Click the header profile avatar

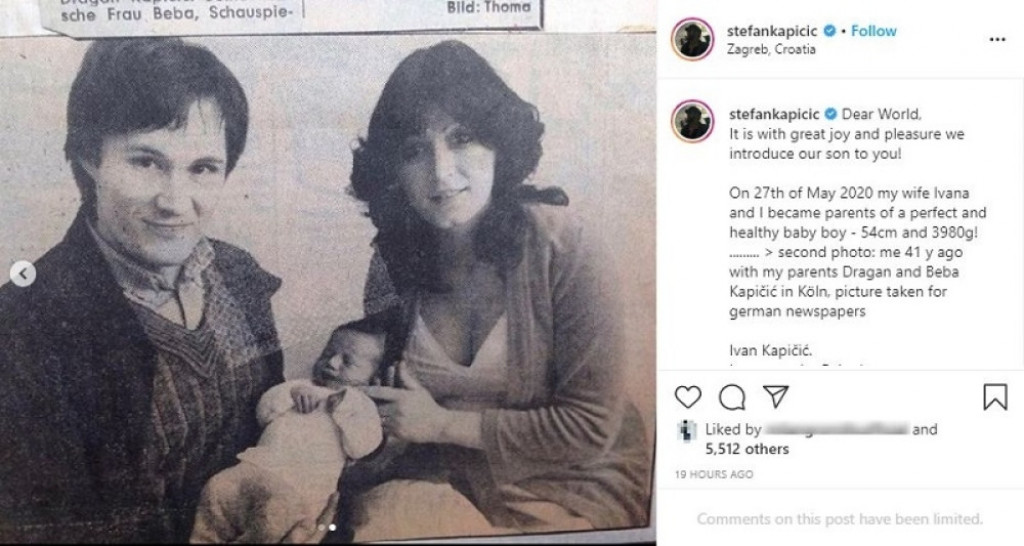[692, 39]
